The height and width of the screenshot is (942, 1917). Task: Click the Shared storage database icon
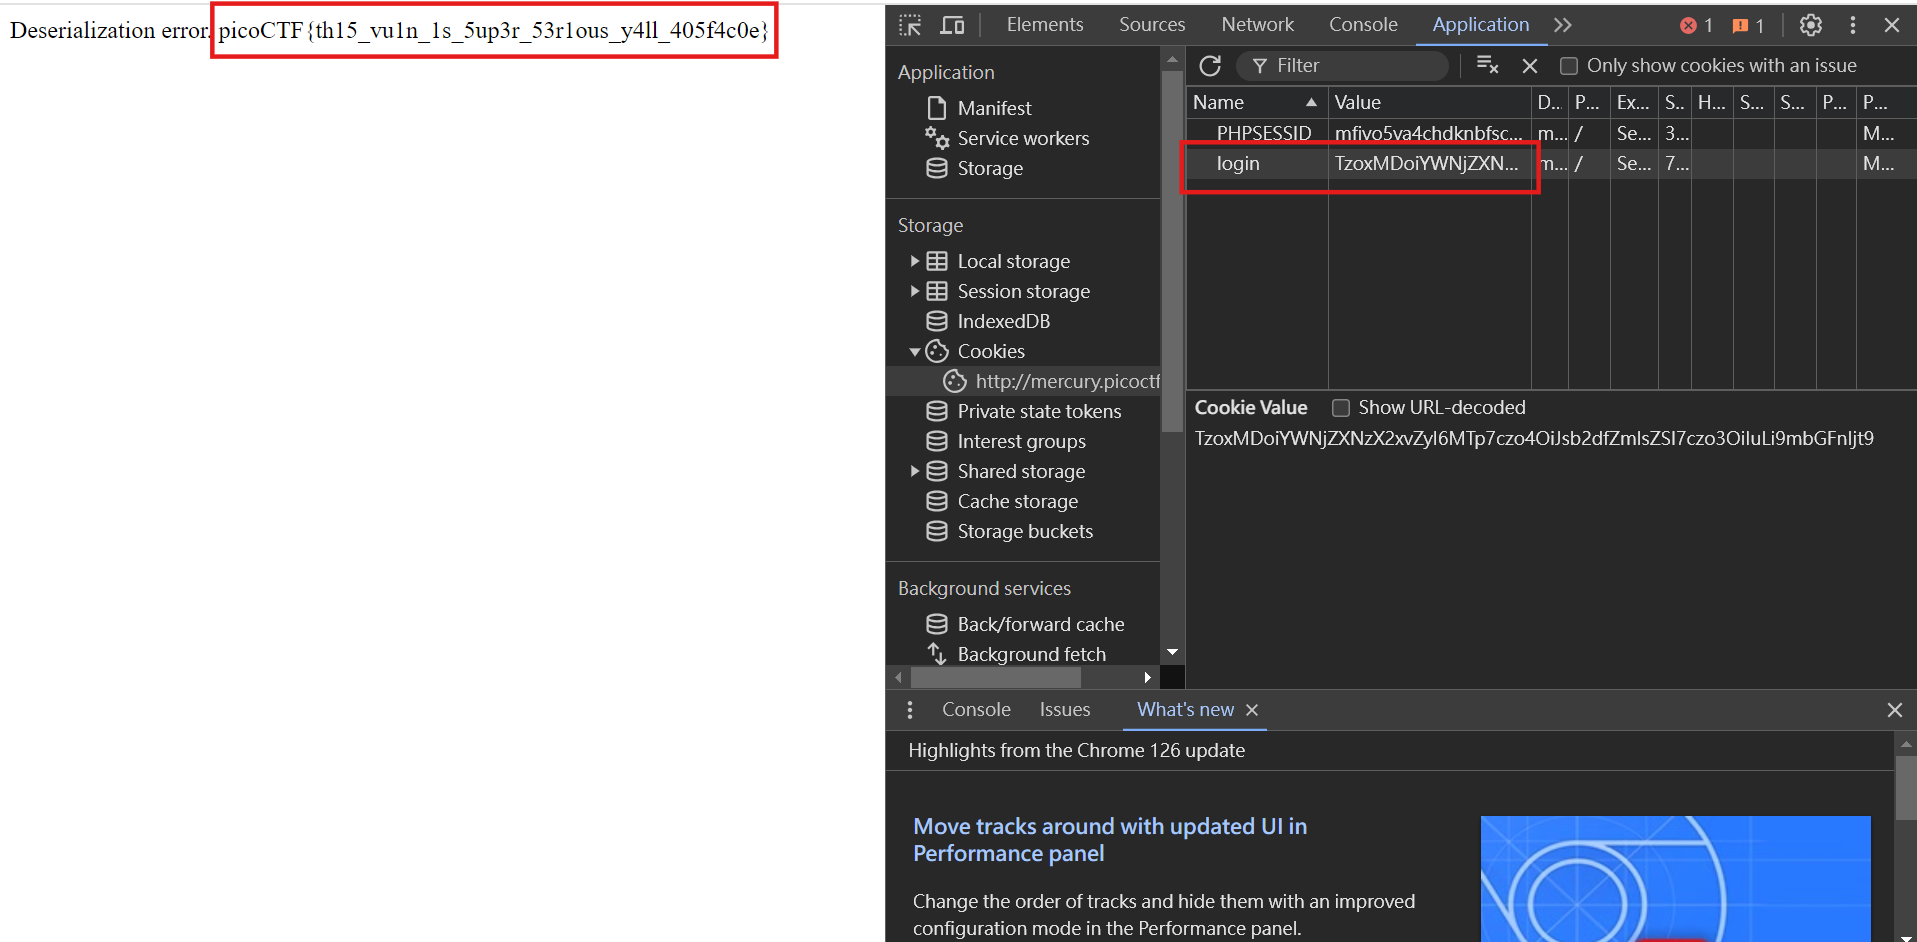point(937,471)
